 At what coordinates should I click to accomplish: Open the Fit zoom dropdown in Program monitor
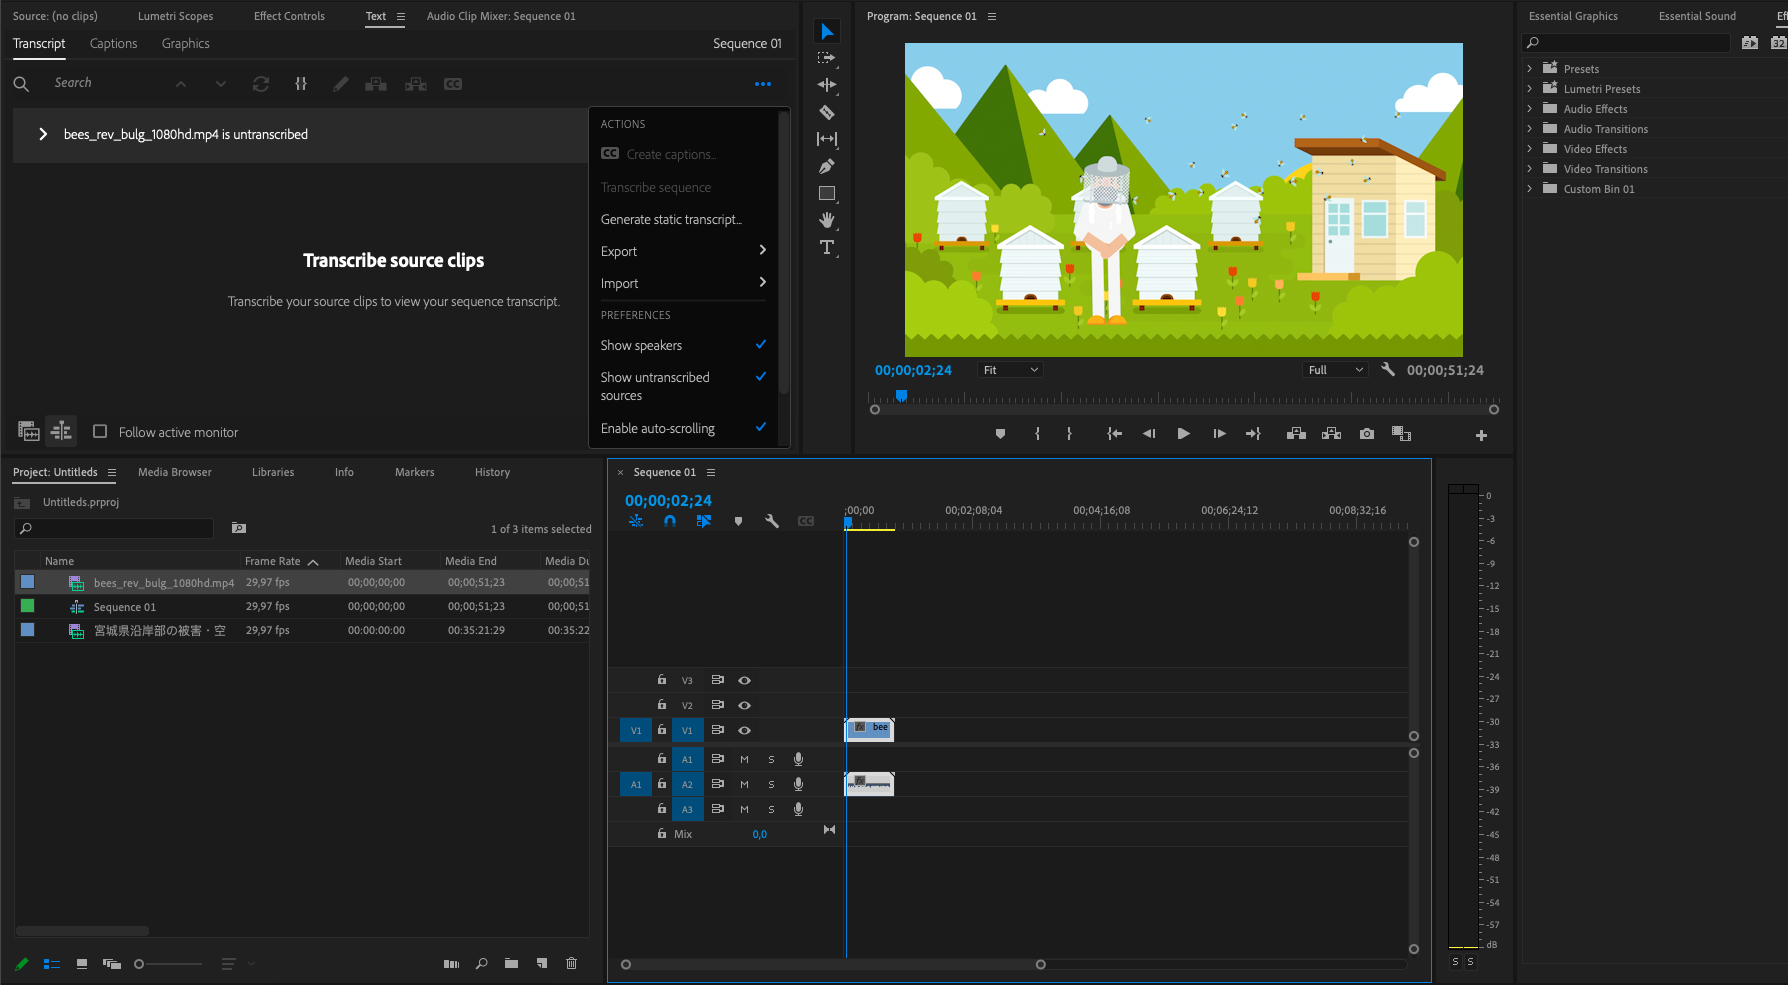point(1010,369)
